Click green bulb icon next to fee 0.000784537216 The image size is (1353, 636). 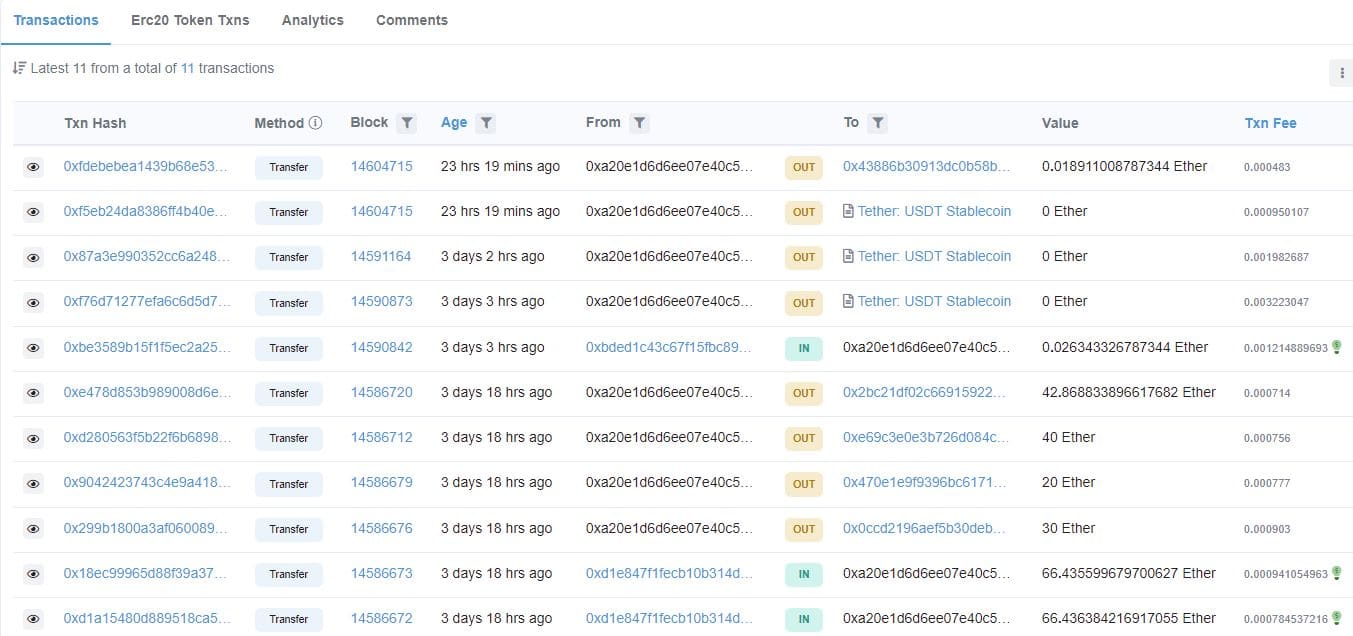(1336, 618)
